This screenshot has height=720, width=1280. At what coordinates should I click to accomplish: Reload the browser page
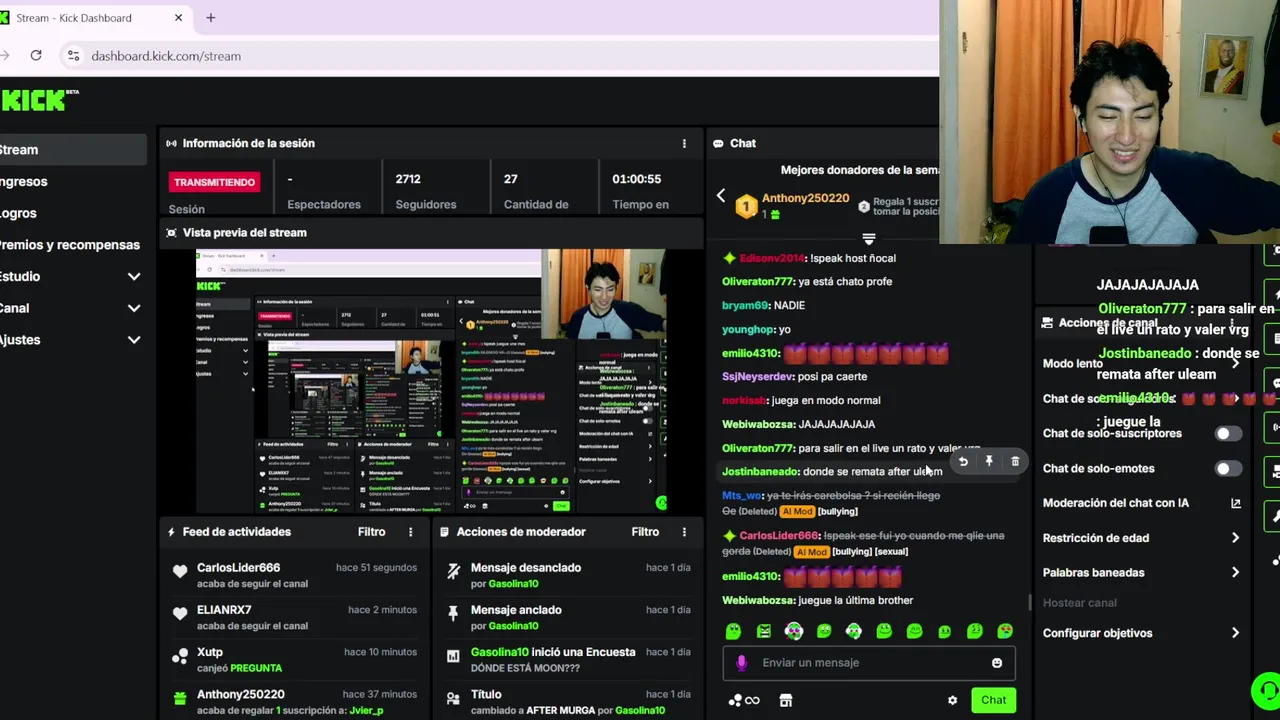coord(36,55)
